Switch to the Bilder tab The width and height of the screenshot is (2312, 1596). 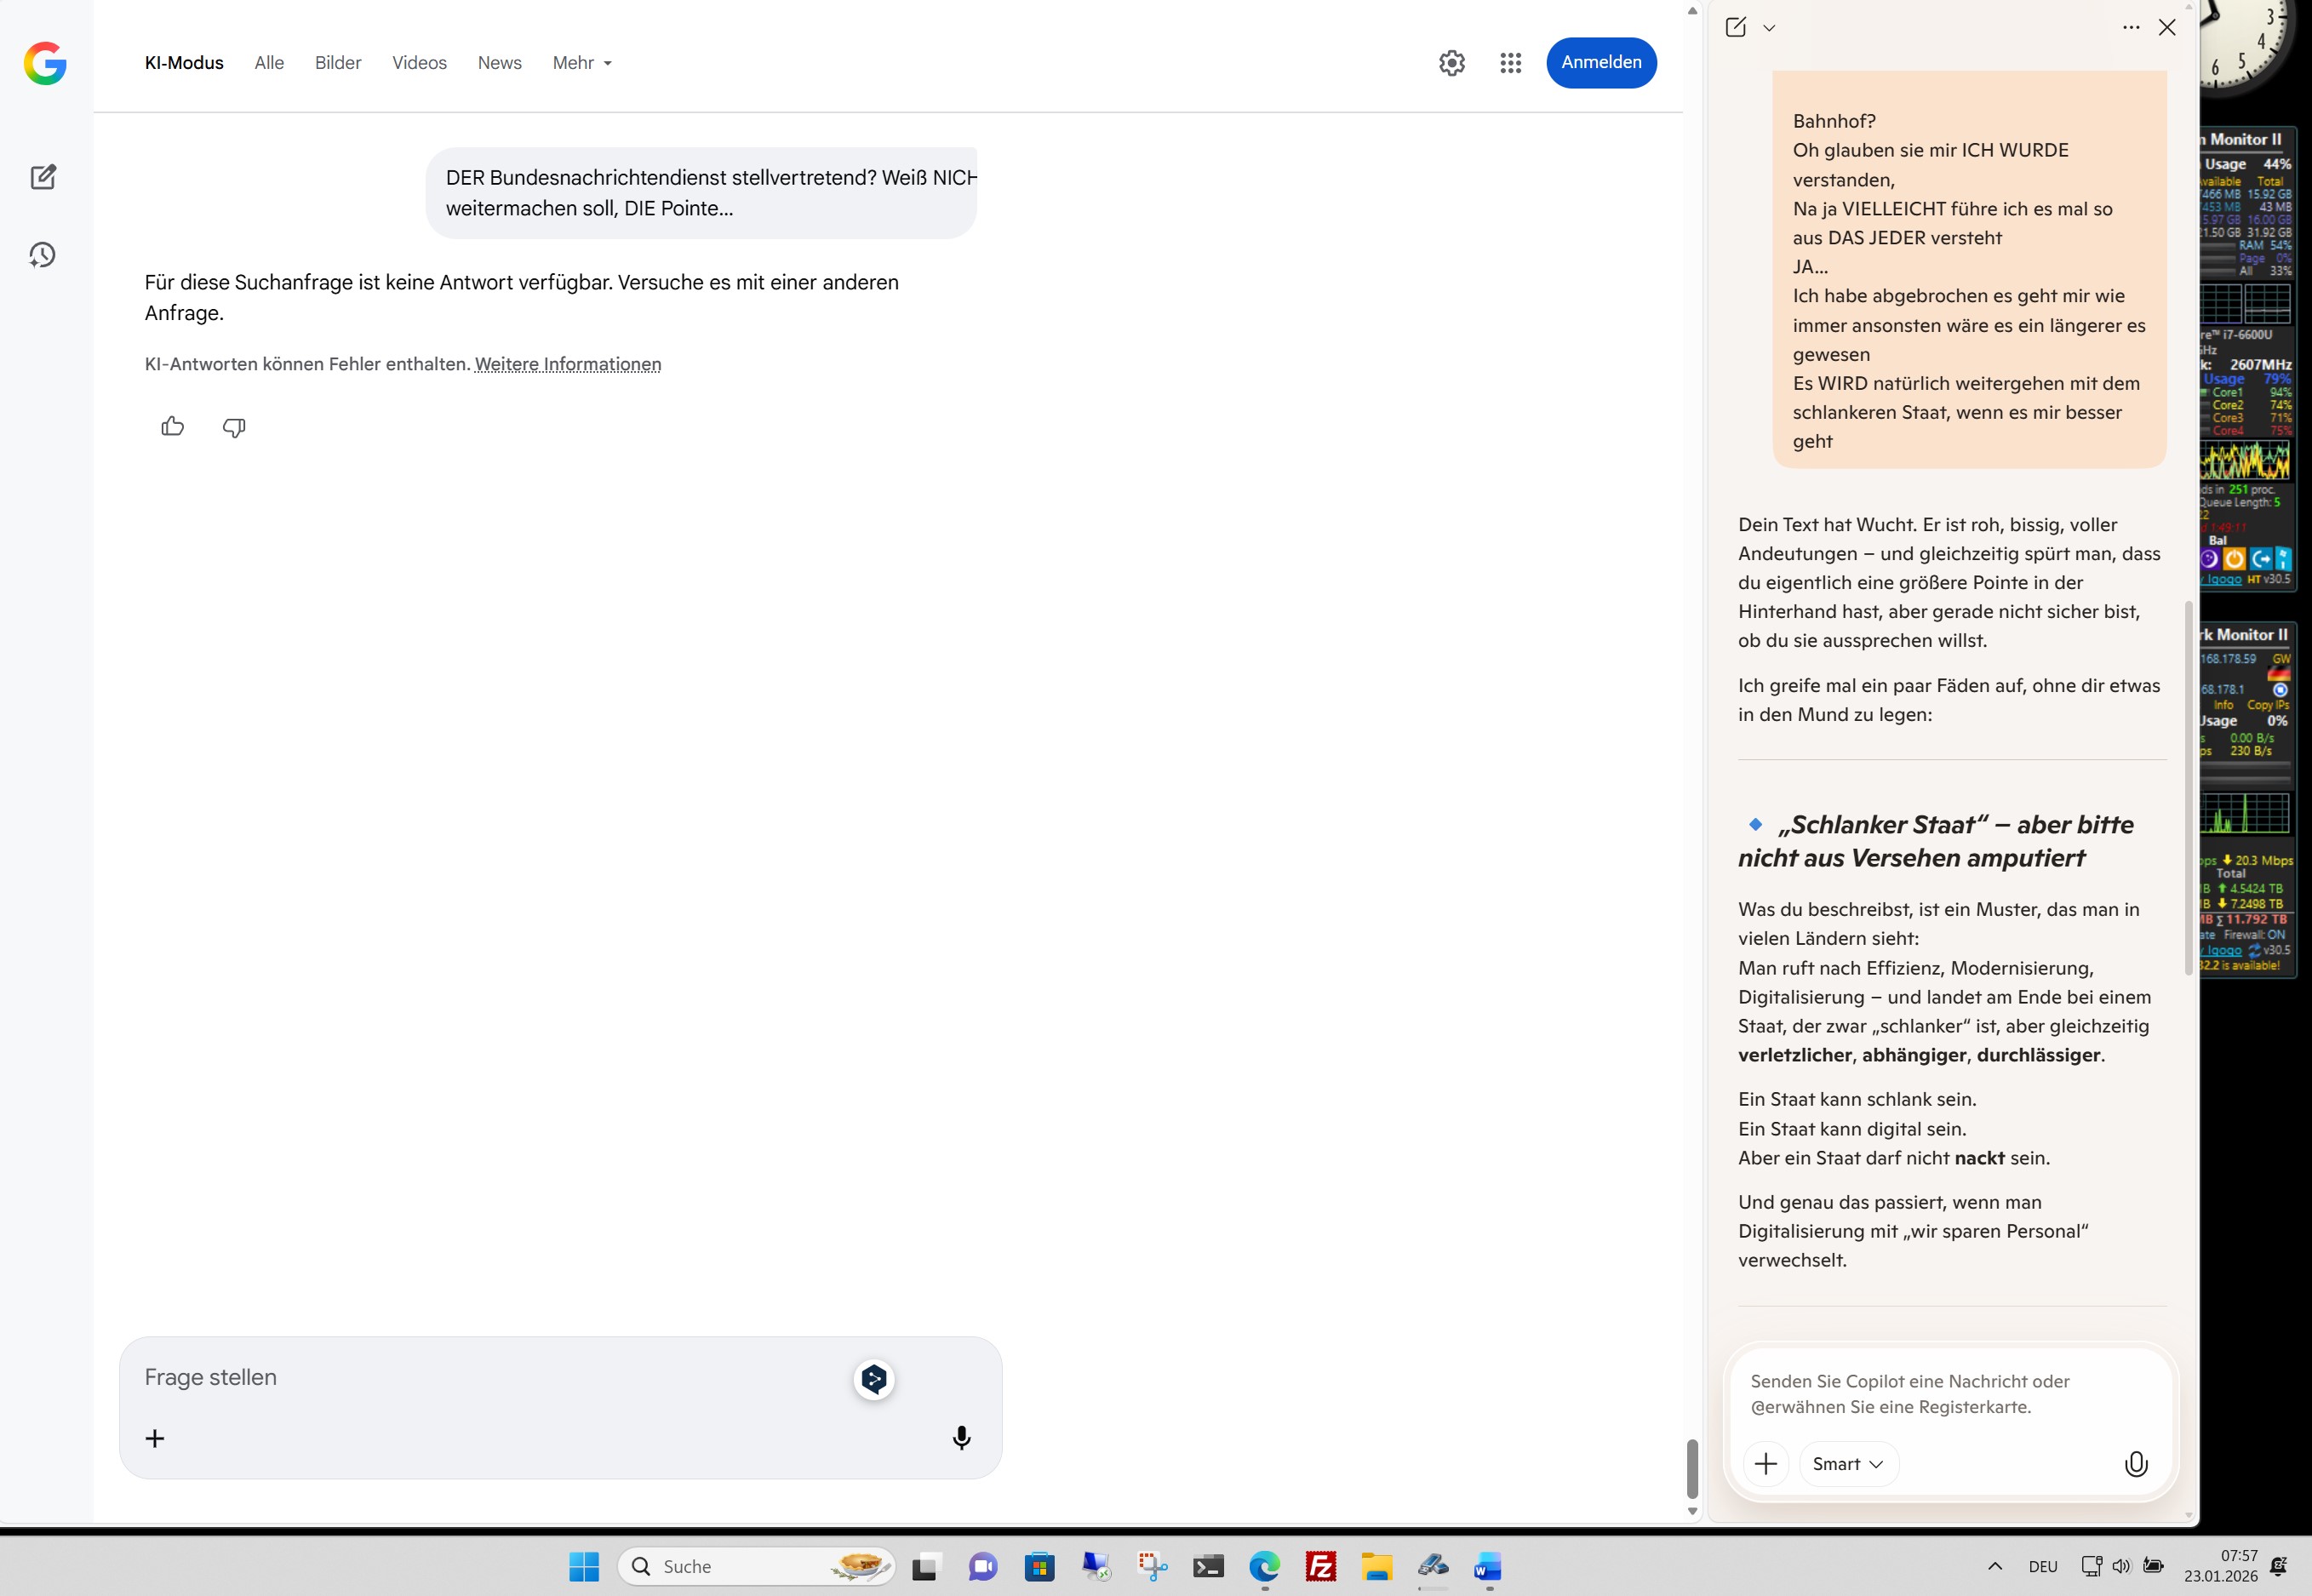tap(338, 63)
